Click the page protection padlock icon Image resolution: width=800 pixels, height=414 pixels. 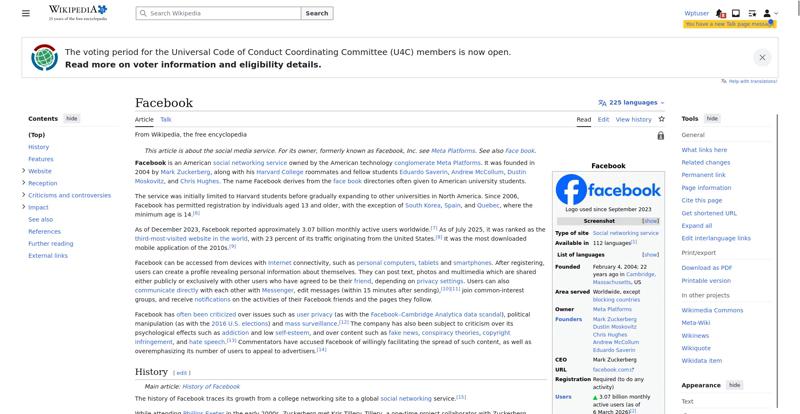(x=661, y=135)
